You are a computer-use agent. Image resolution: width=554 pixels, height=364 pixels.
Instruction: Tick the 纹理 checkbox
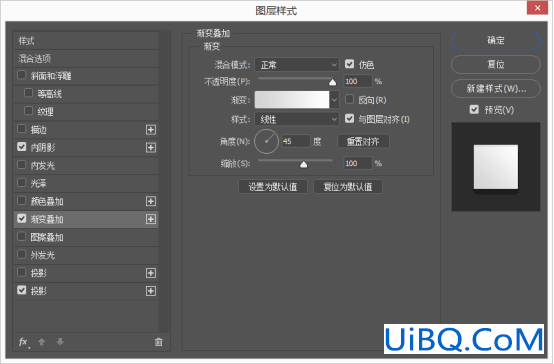pos(28,111)
